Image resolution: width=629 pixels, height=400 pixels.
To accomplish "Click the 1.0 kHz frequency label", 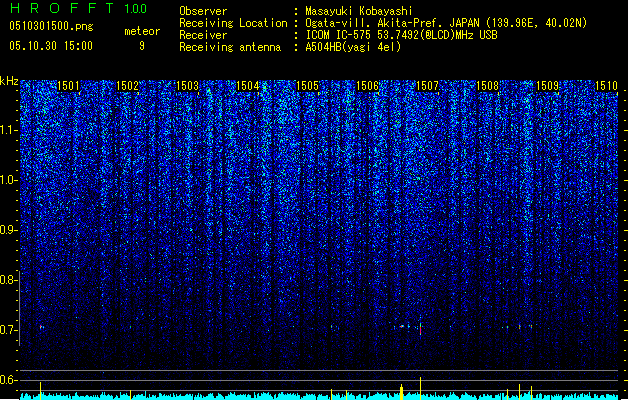I will coord(8,180).
